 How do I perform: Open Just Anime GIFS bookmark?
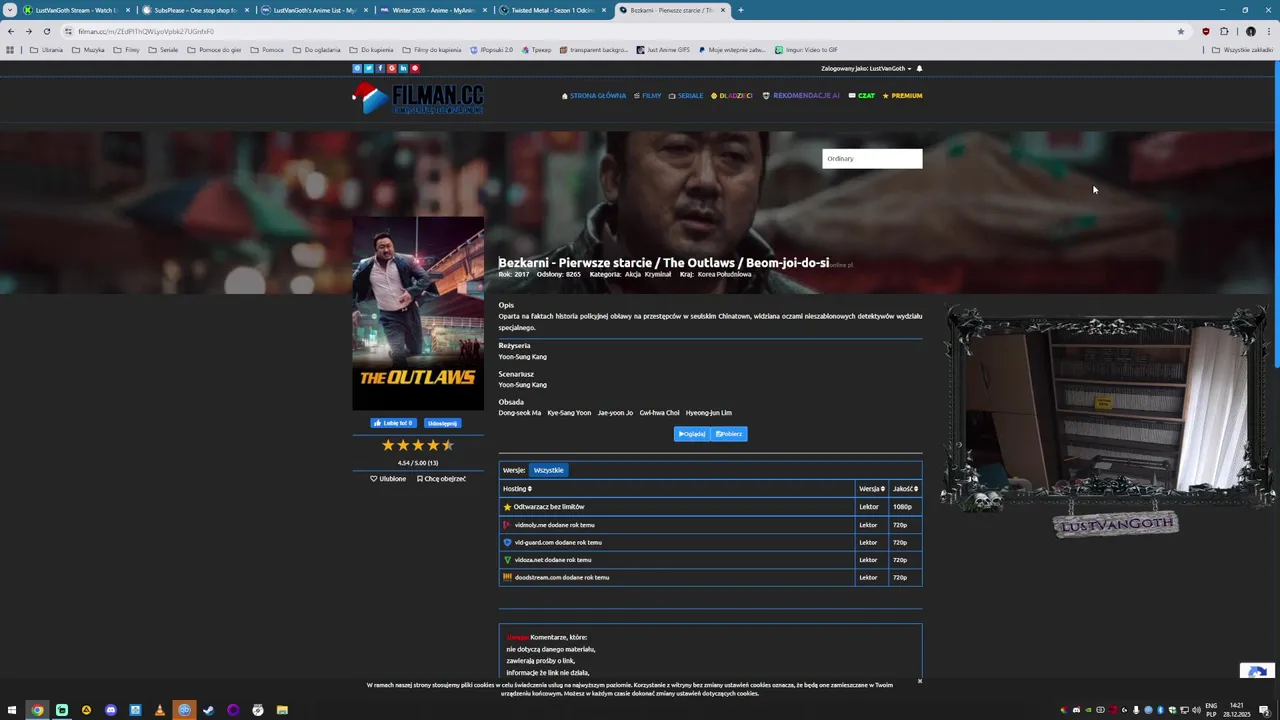(663, 50)
